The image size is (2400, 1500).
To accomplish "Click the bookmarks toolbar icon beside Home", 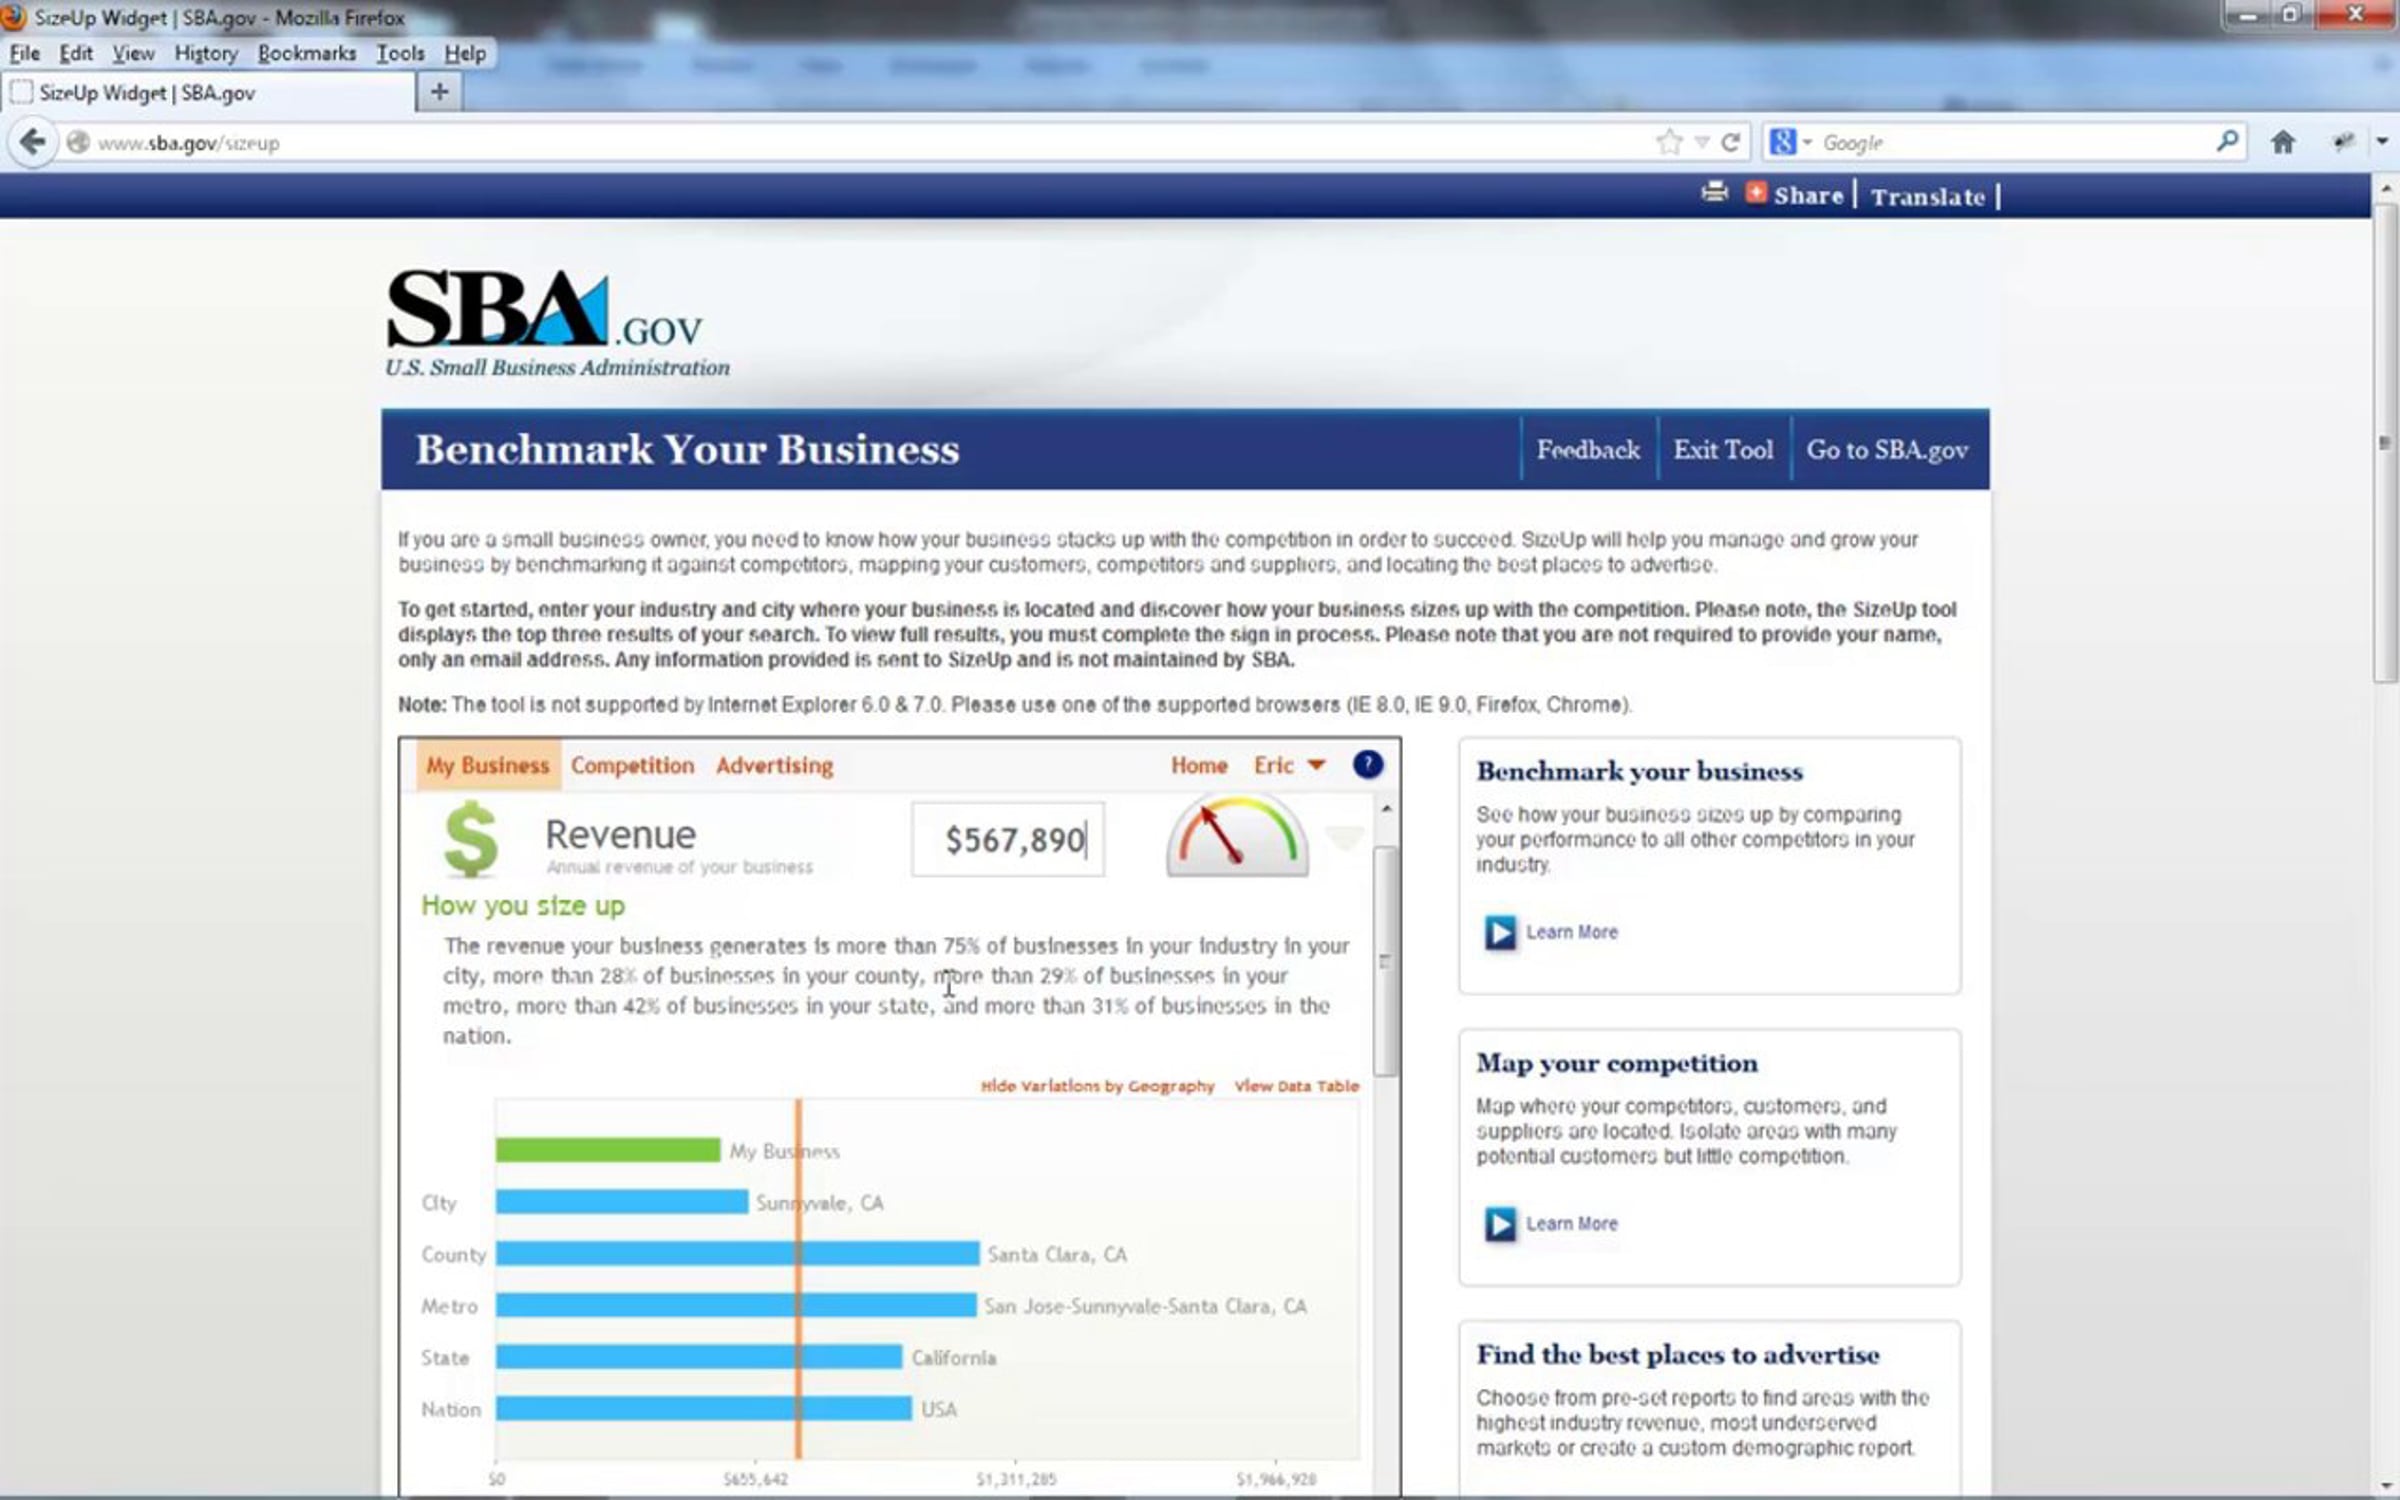I will (x=2343, y=142).
